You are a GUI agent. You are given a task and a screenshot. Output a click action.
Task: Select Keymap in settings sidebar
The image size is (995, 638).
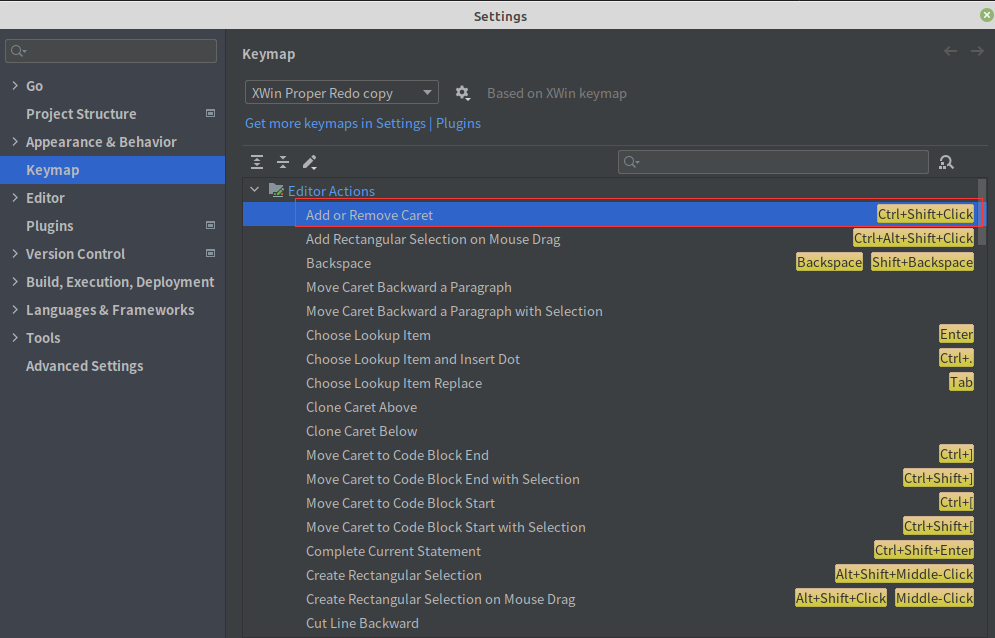112,170
